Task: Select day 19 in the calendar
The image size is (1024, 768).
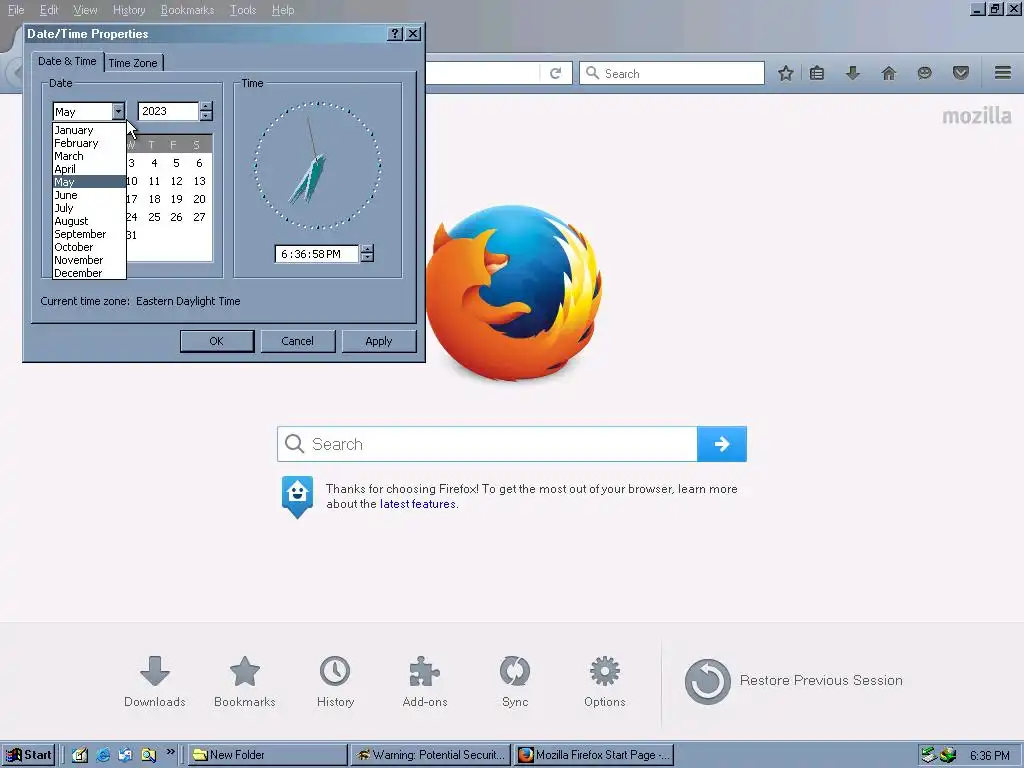Action: tap(176, 199)
